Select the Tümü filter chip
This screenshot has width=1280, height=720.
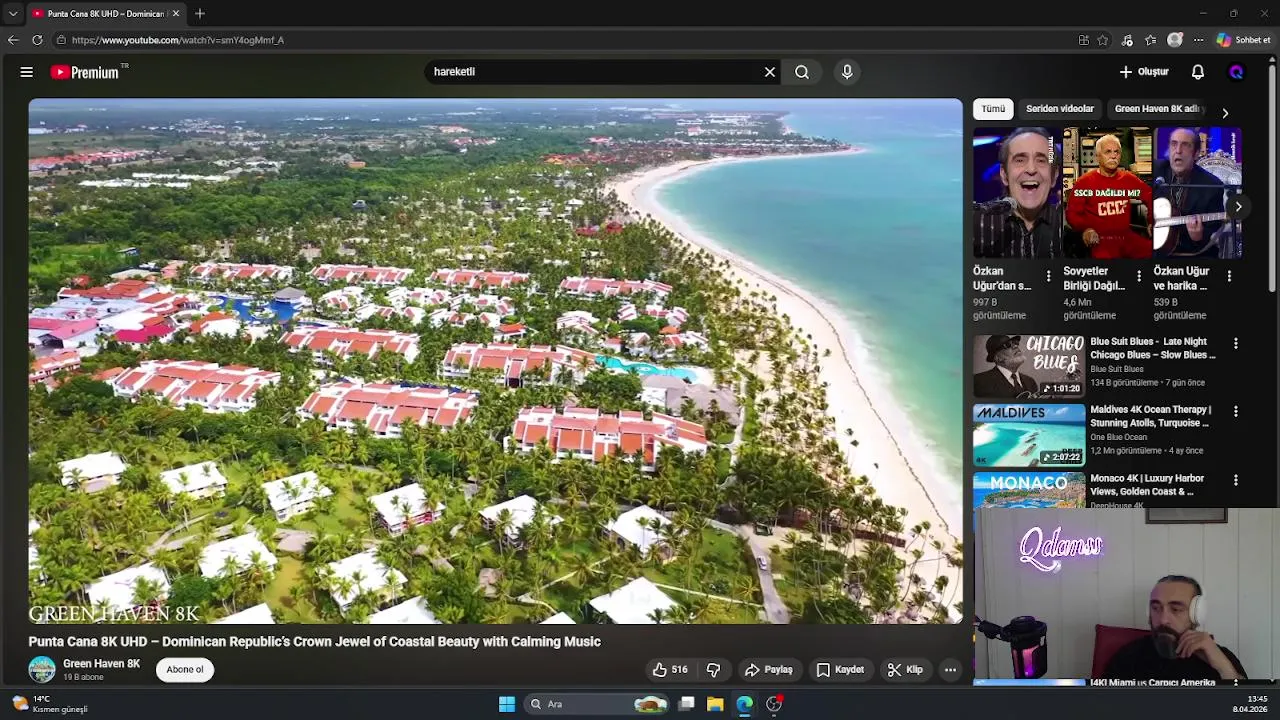point(993,109)
